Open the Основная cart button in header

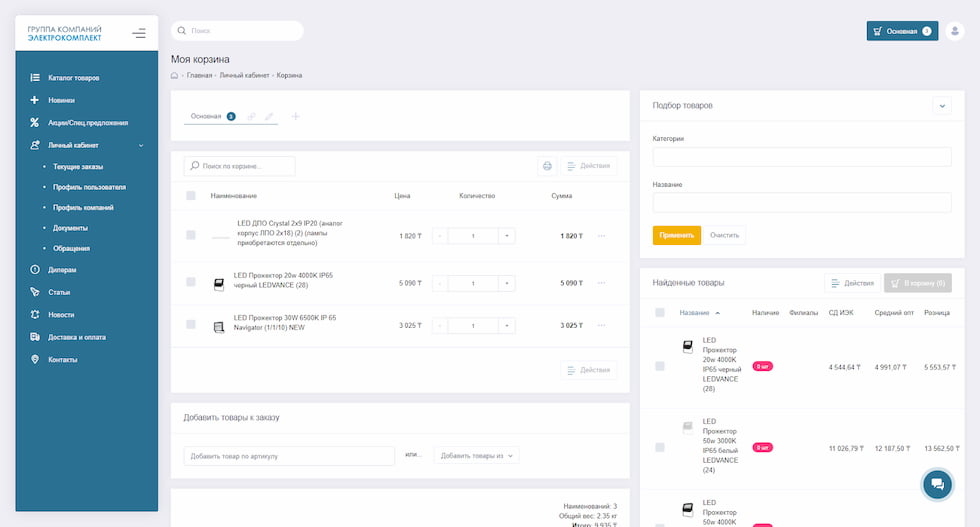click(902, 31)
